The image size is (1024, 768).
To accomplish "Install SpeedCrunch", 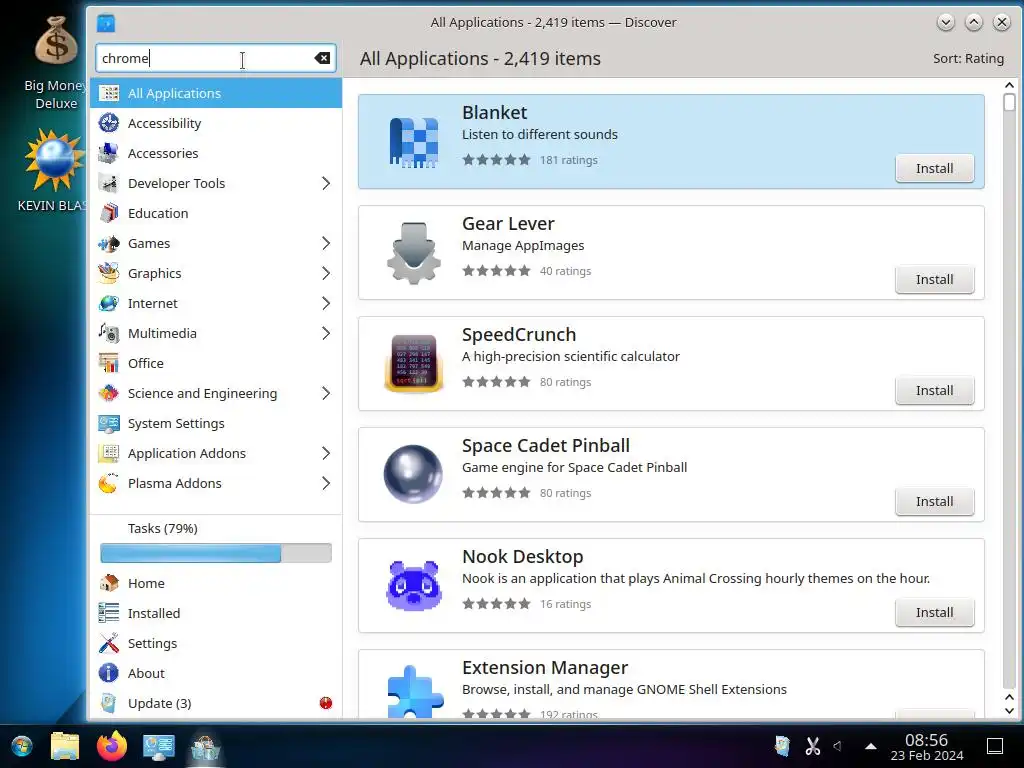I will (935, 391).
